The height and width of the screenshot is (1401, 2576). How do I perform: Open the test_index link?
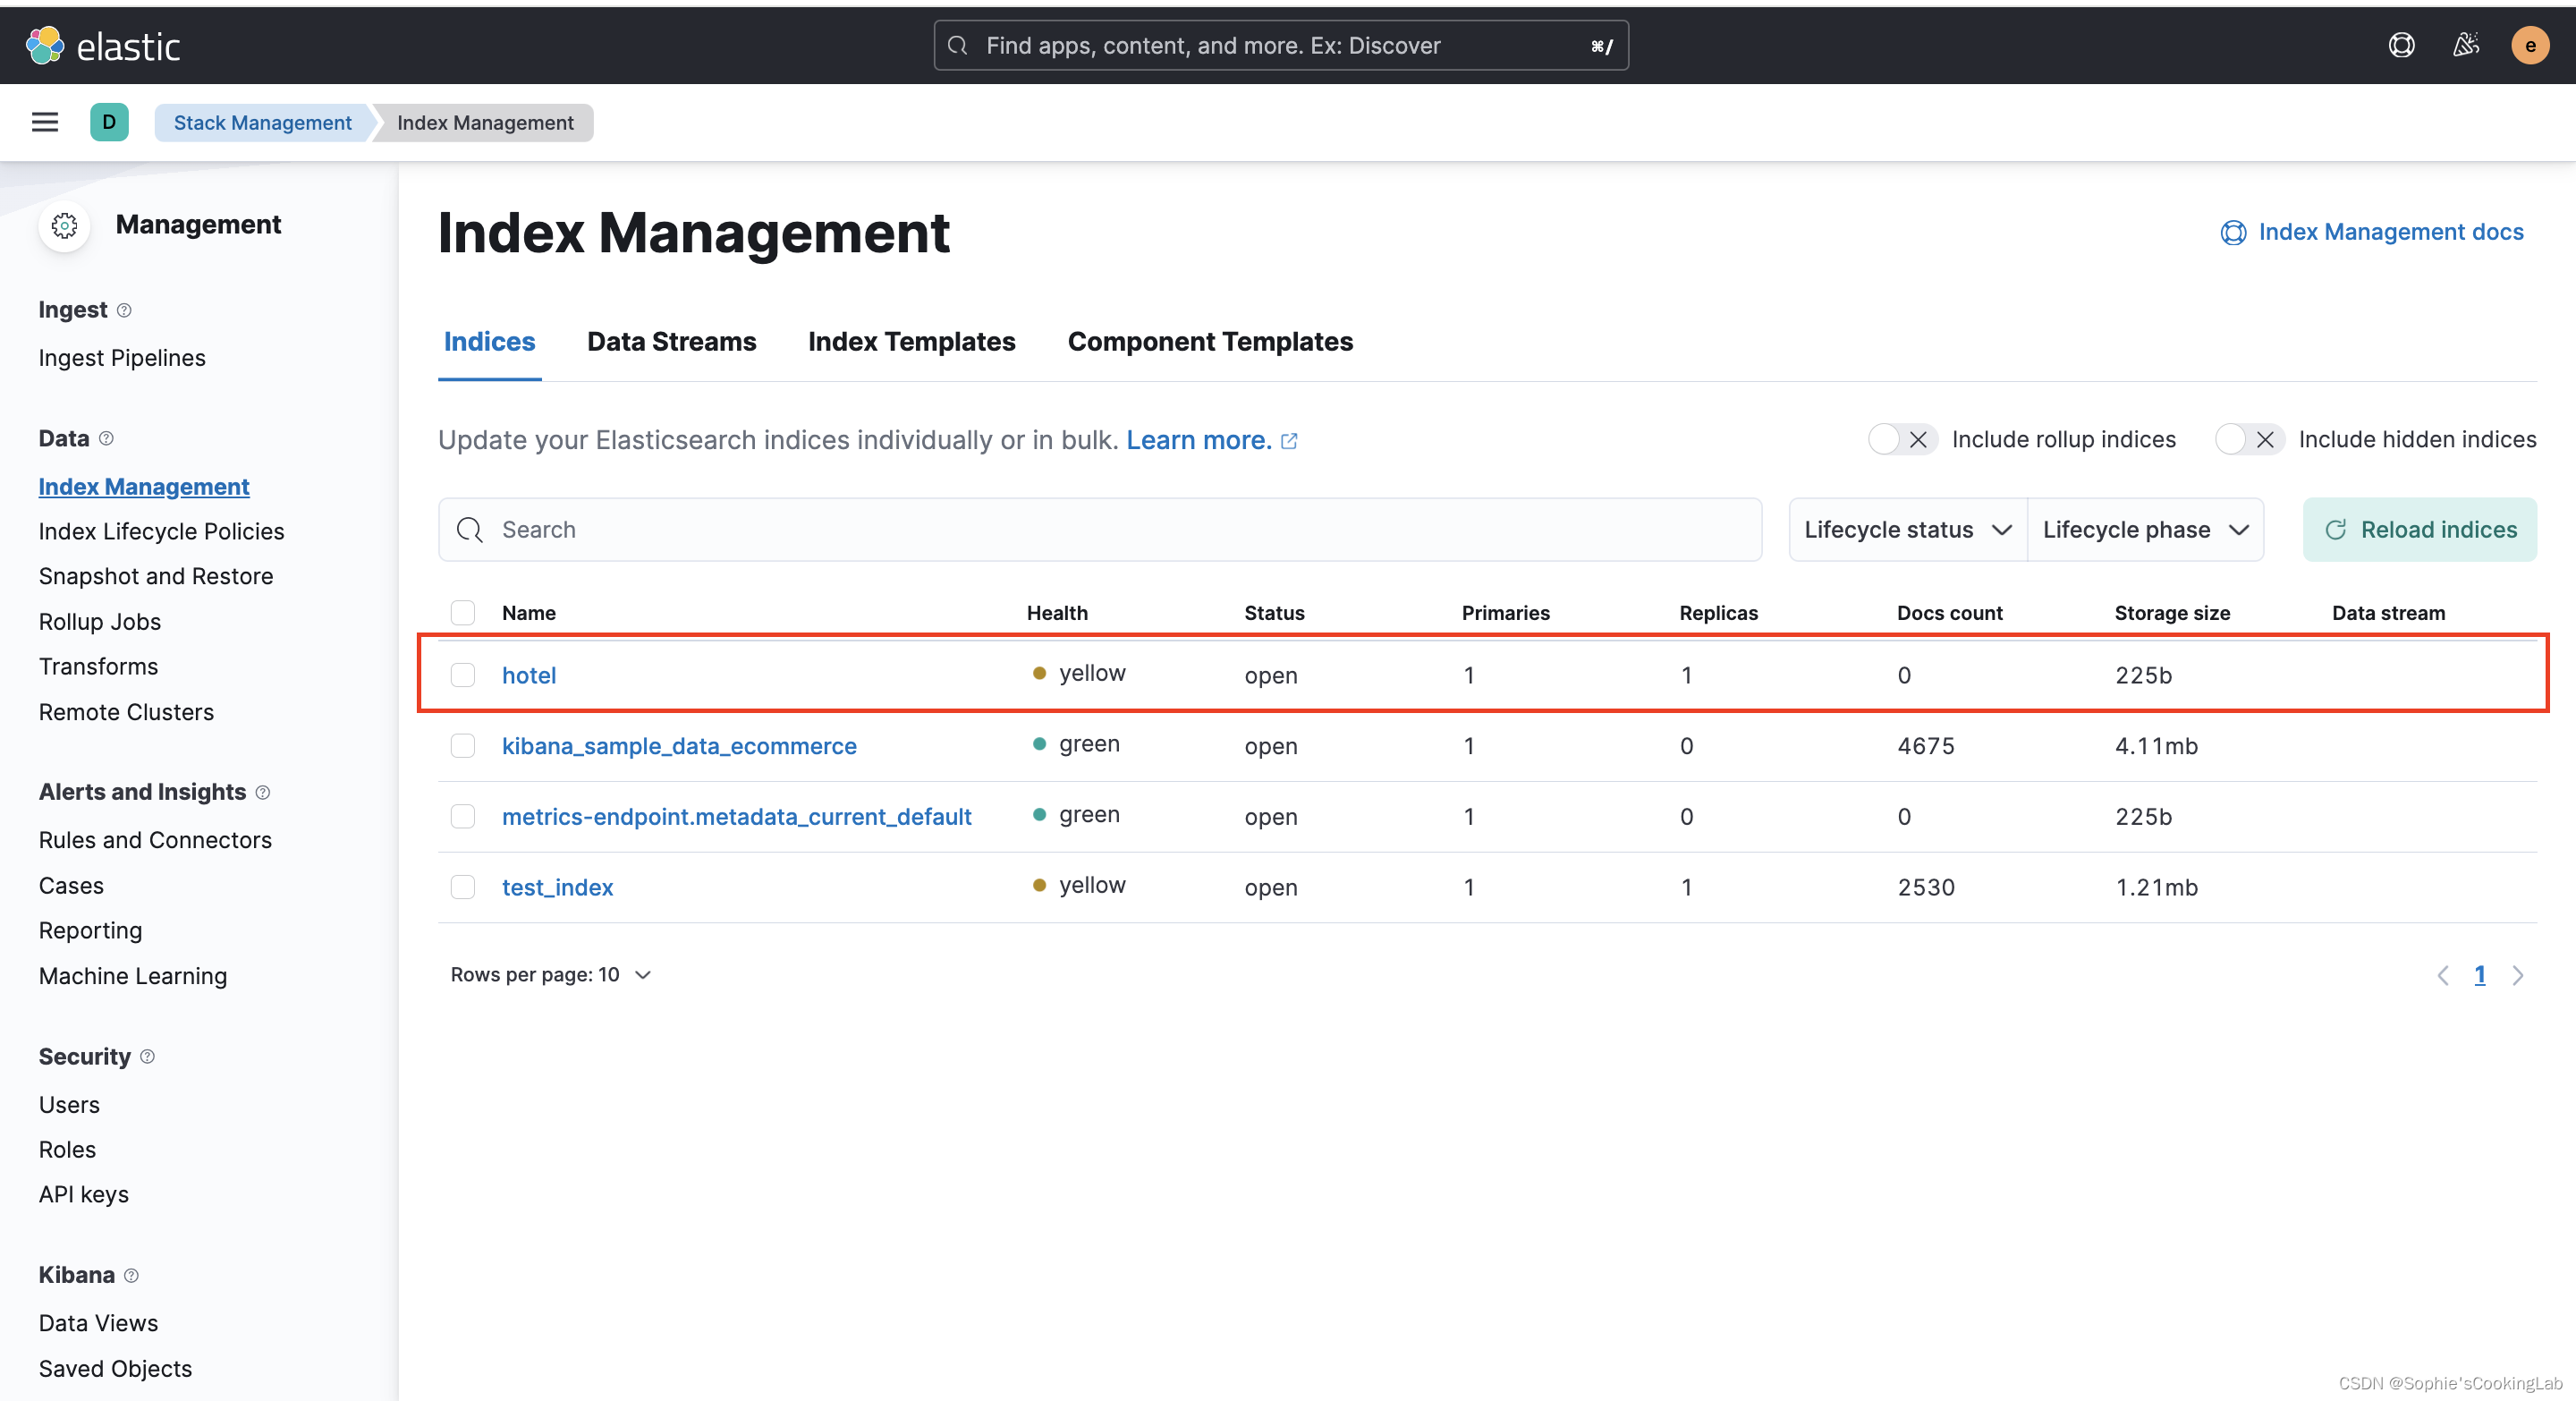pyautogui.click(x=558, y=887)
